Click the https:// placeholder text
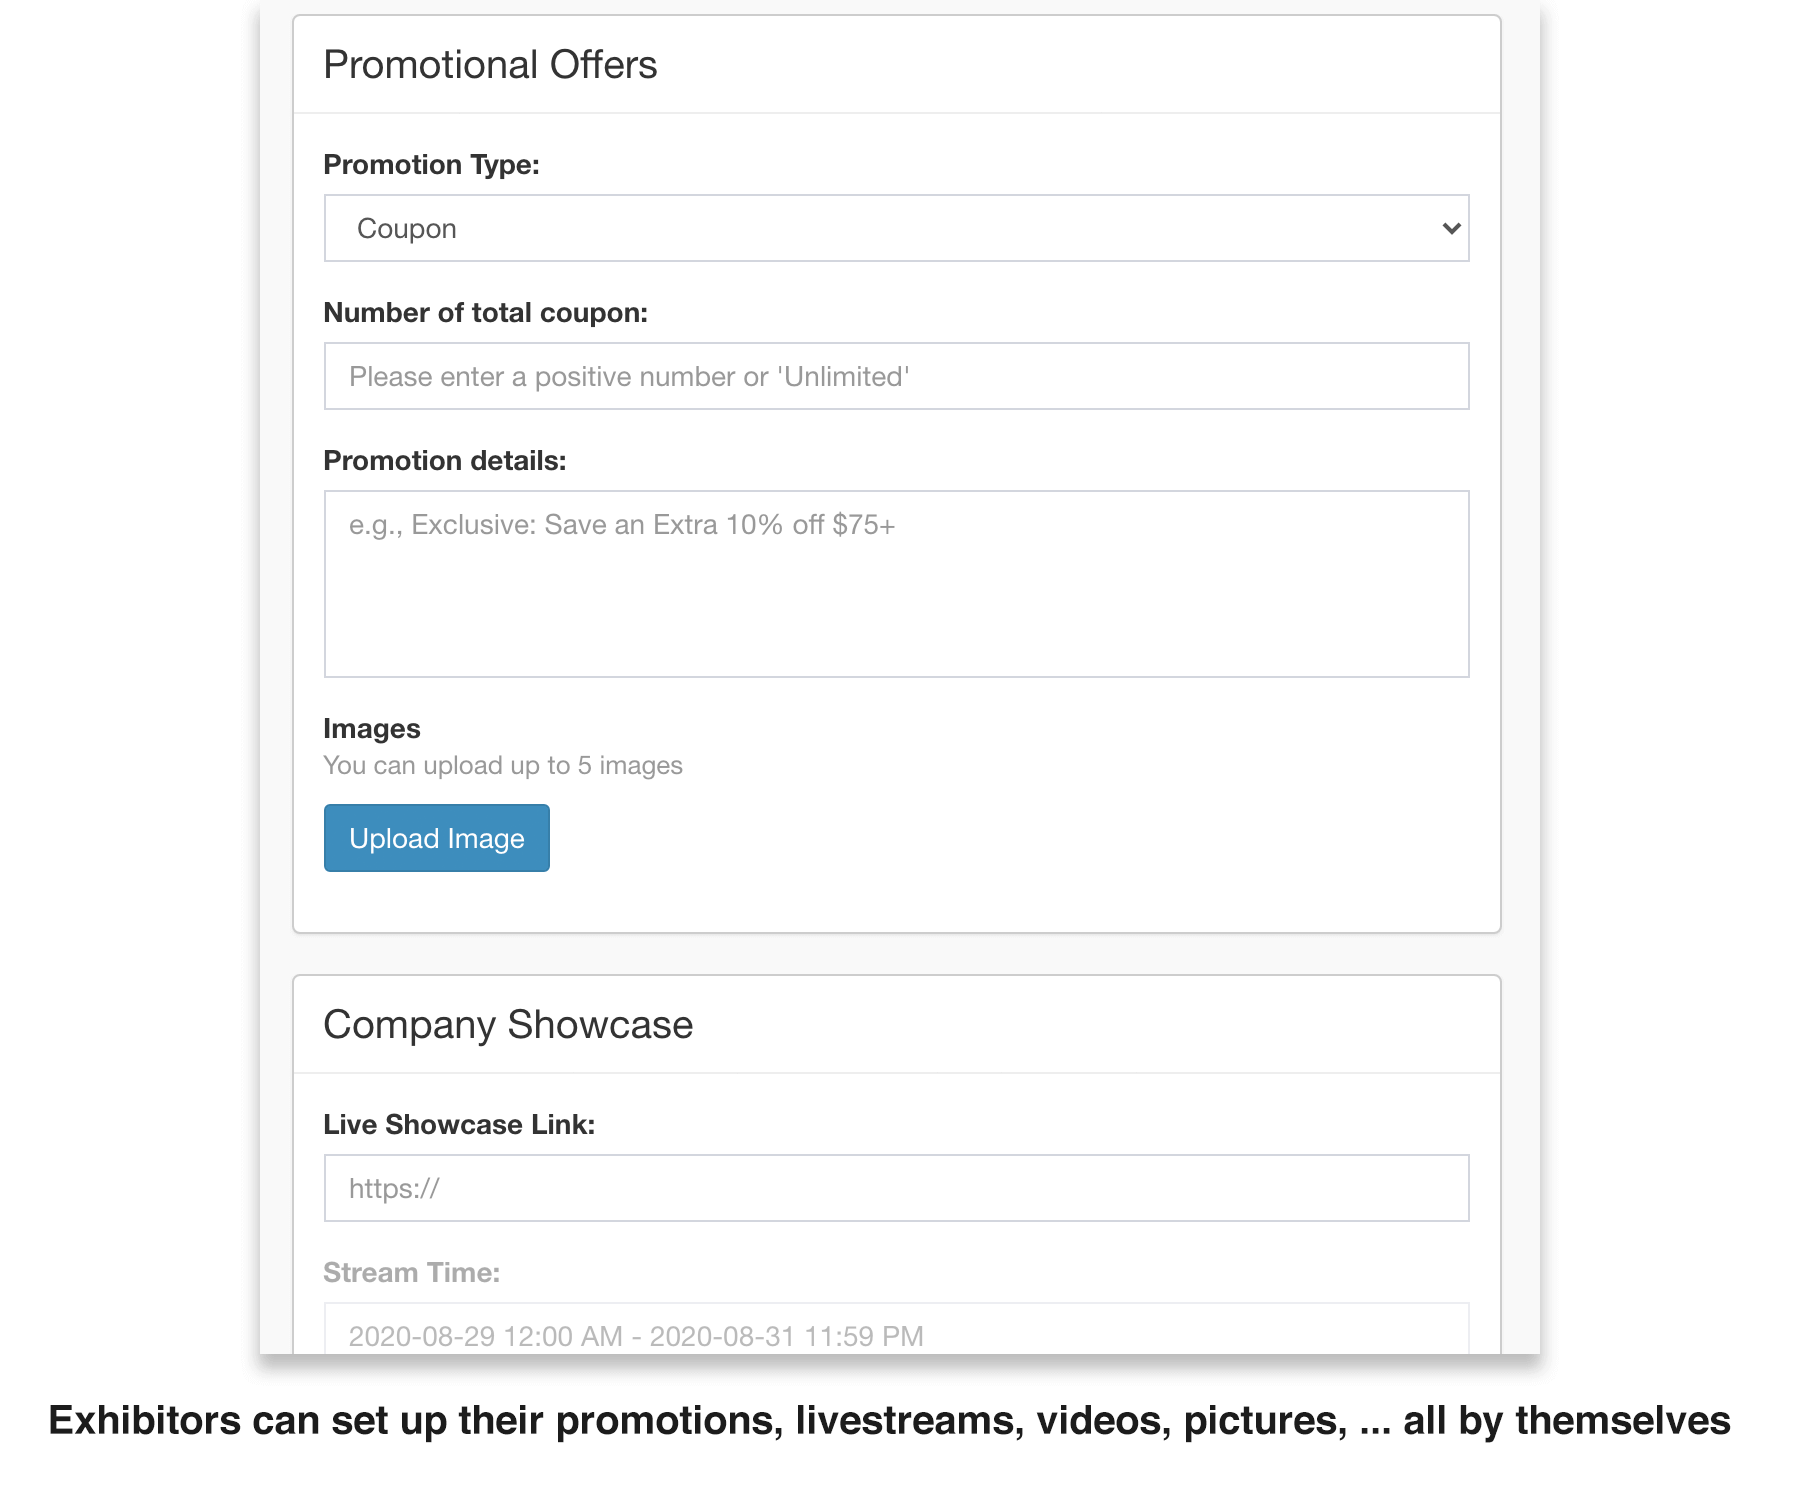This screenshot has width=1800, height=1500. (394, 1189)
